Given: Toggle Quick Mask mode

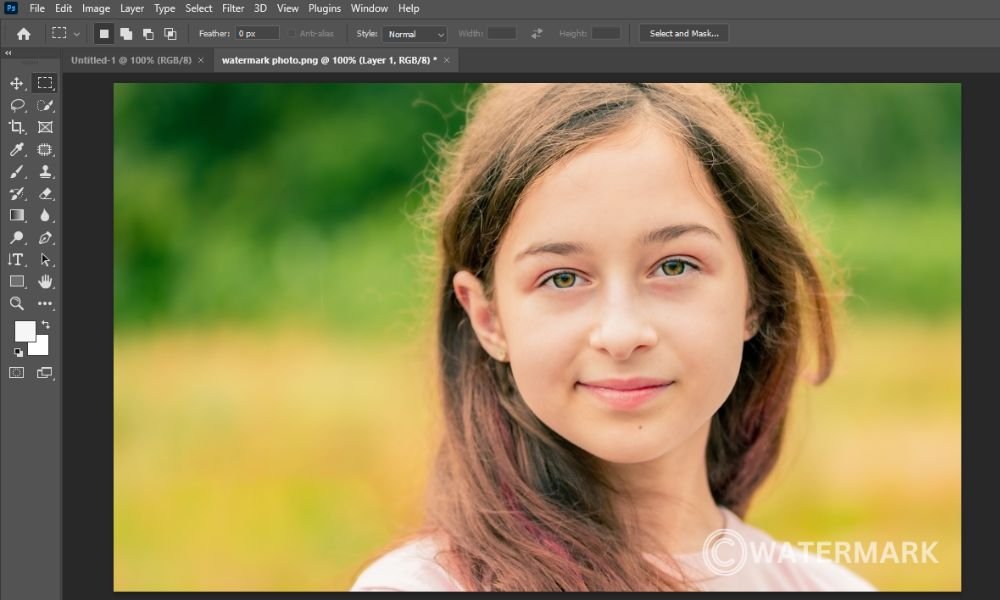Looking at the screenshot, I should coord(17,373).
